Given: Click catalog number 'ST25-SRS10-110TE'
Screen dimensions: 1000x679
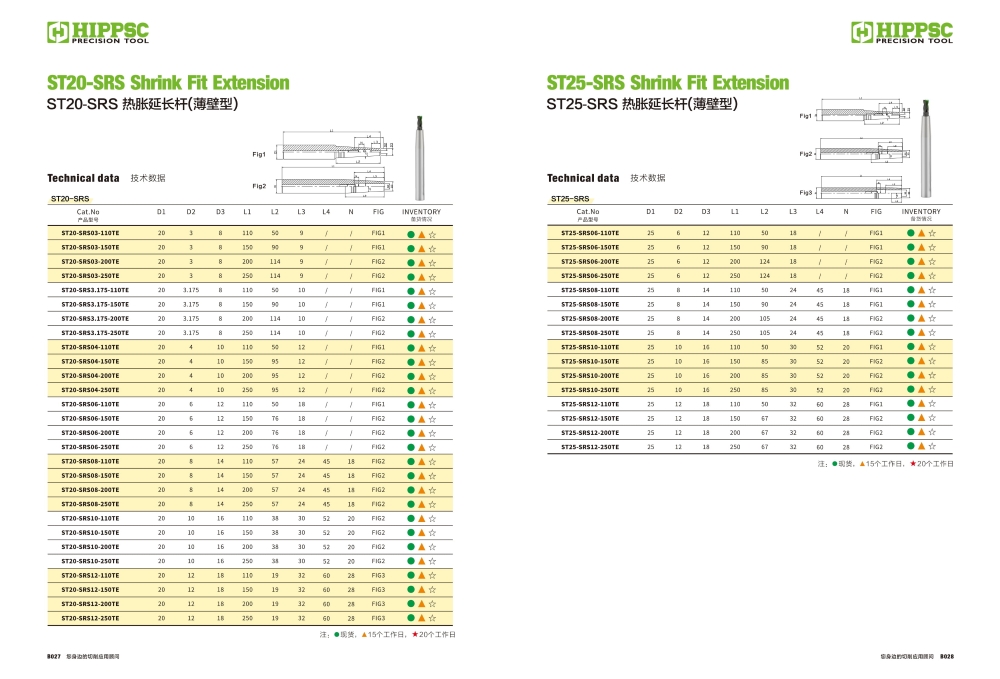Looking at the screenshot, I should point(590,347).
